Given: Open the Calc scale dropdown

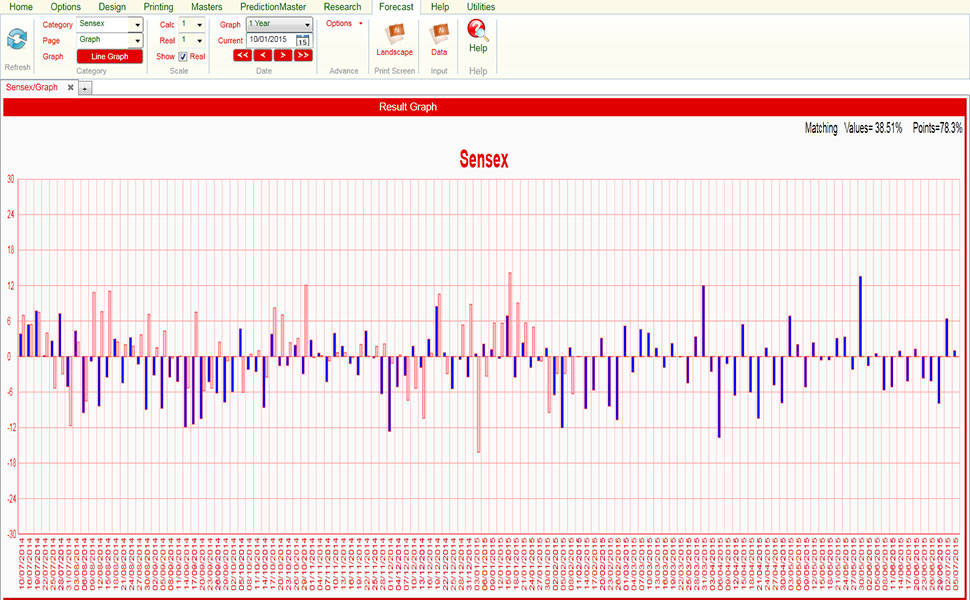Looking at the screenshot, I should point(199,24).
